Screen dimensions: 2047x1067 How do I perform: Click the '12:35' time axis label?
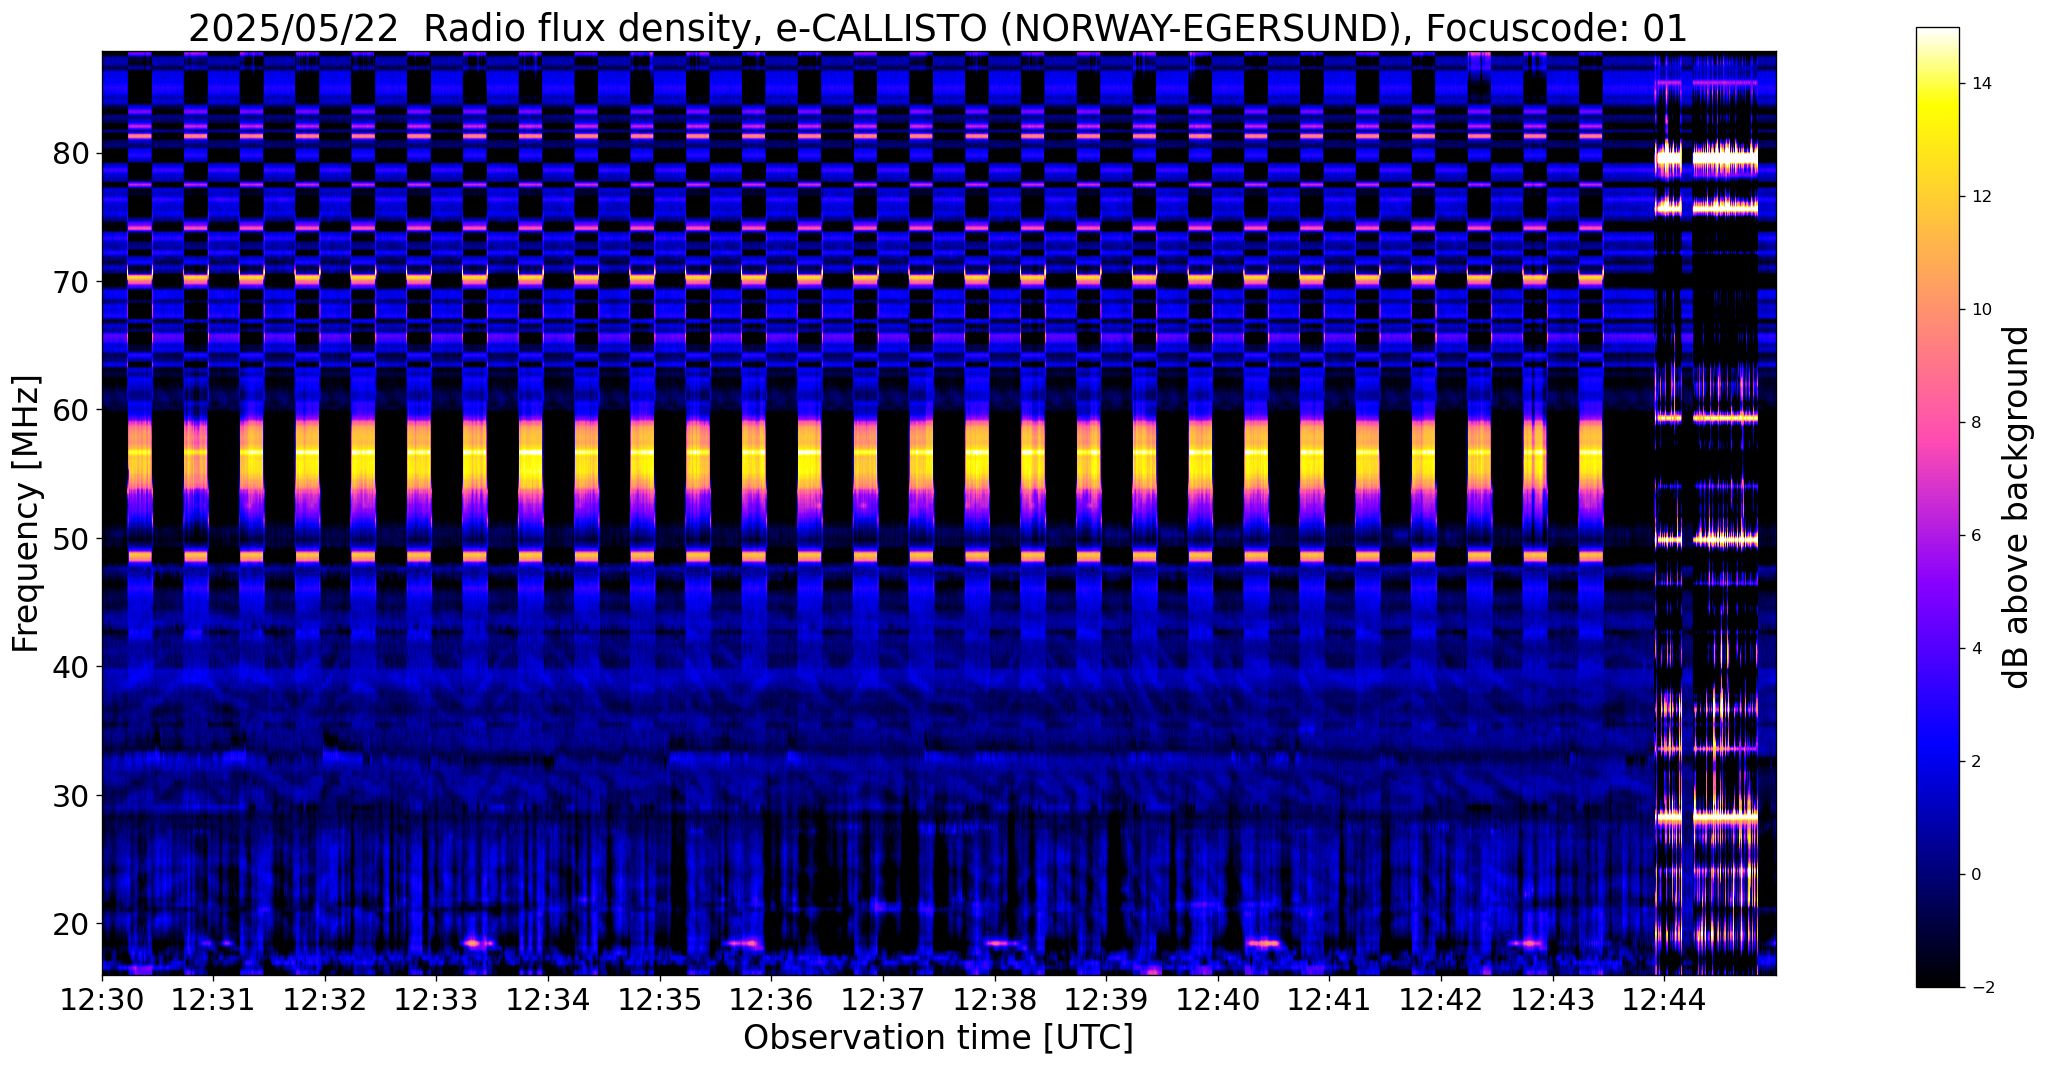(659, 999)
